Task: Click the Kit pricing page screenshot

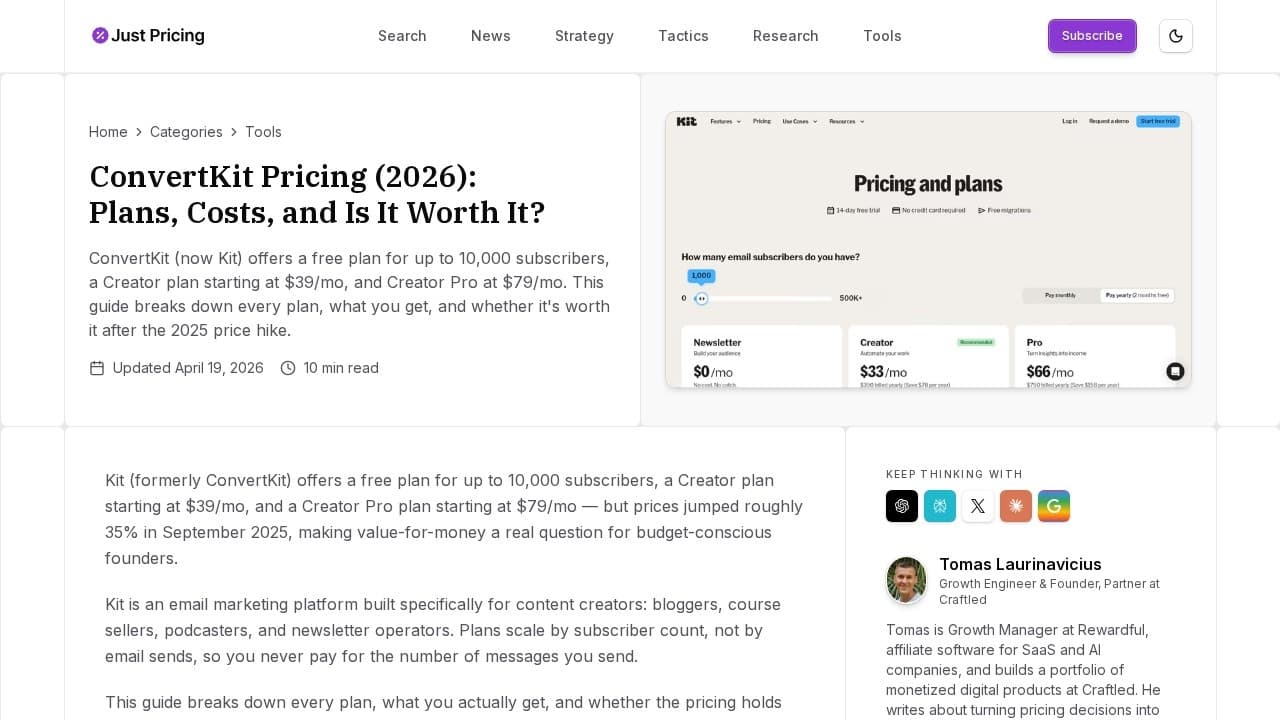Action: click(928, 250)
